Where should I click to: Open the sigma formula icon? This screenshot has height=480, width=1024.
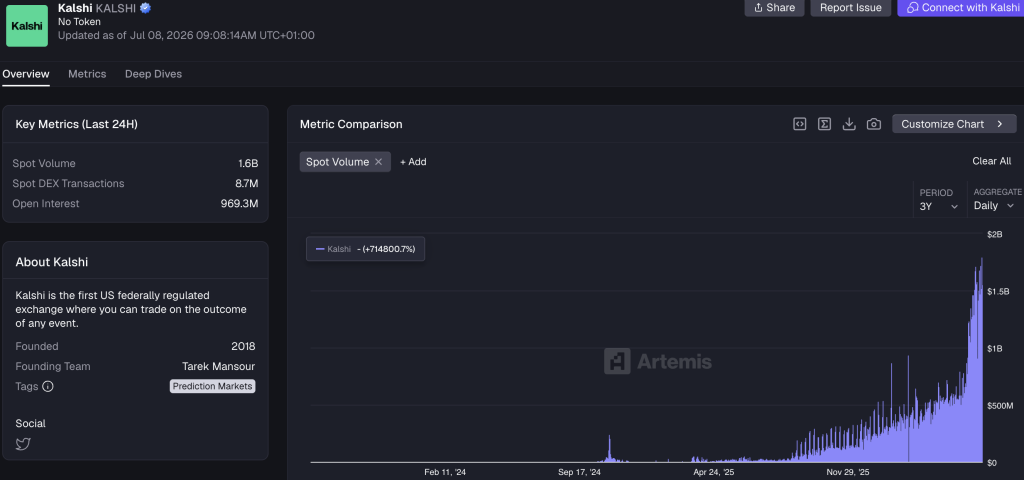coord(824,124)
